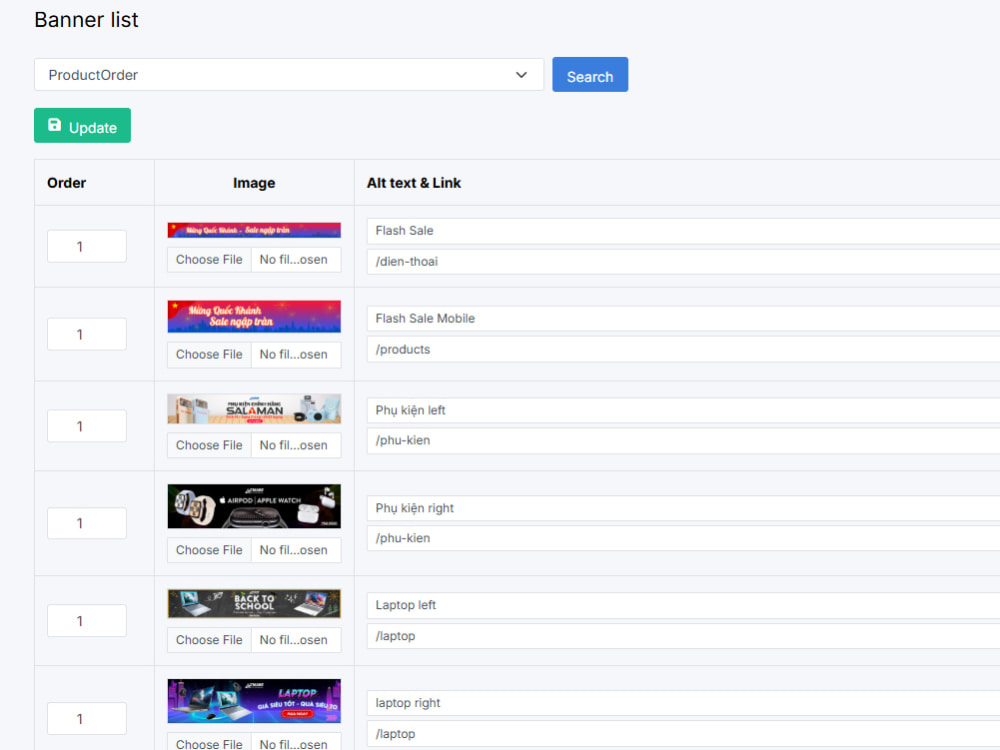Viewport: 1000px width, 750px height.
Task: Click the 'Banner list' page heading
Action: coord(86,20)
